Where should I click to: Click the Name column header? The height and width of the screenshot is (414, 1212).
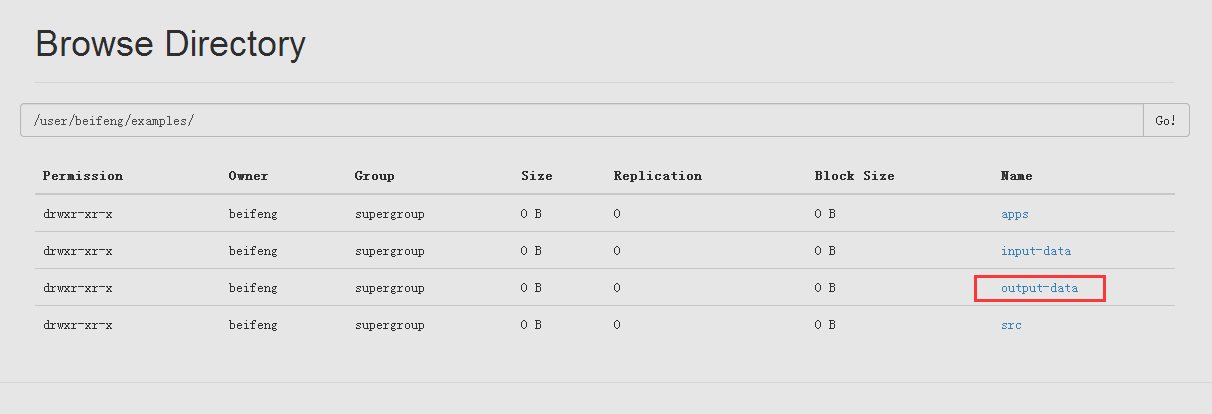1016,176
